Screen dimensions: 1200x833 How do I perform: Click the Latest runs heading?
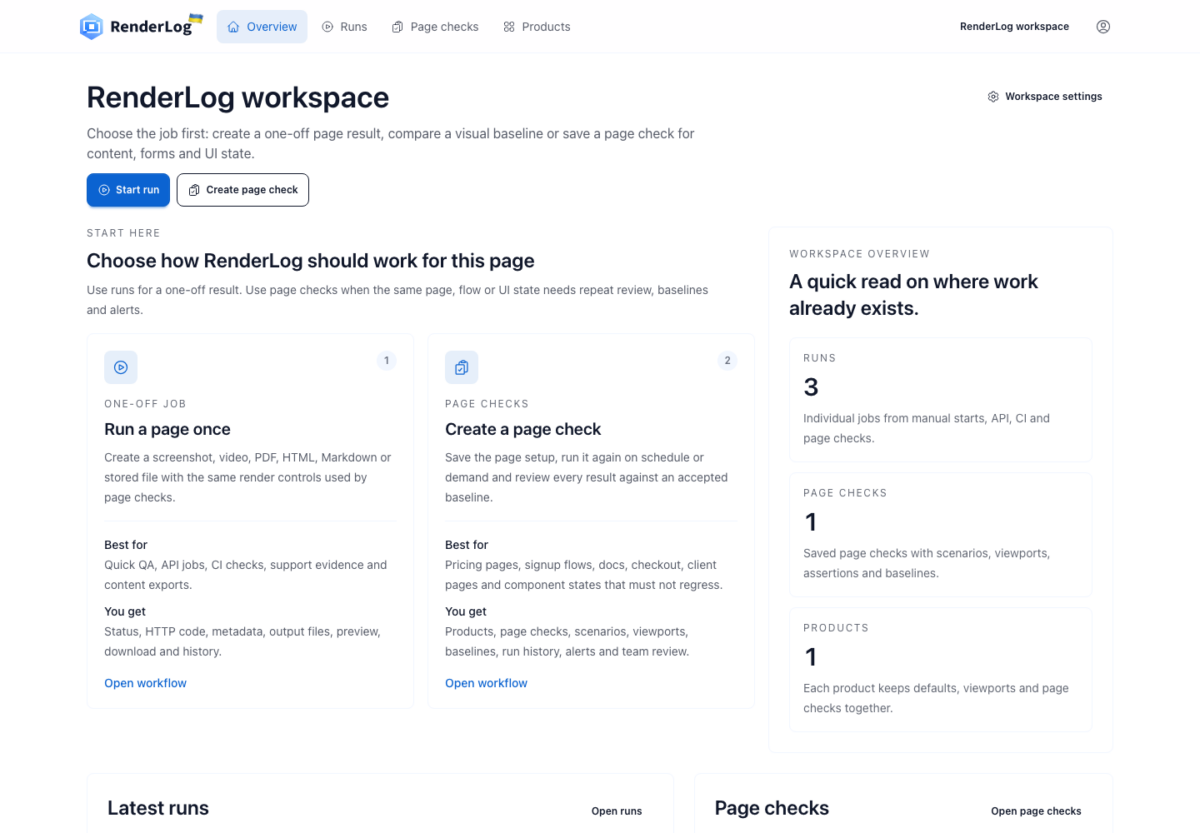click(x=158, y=808)
